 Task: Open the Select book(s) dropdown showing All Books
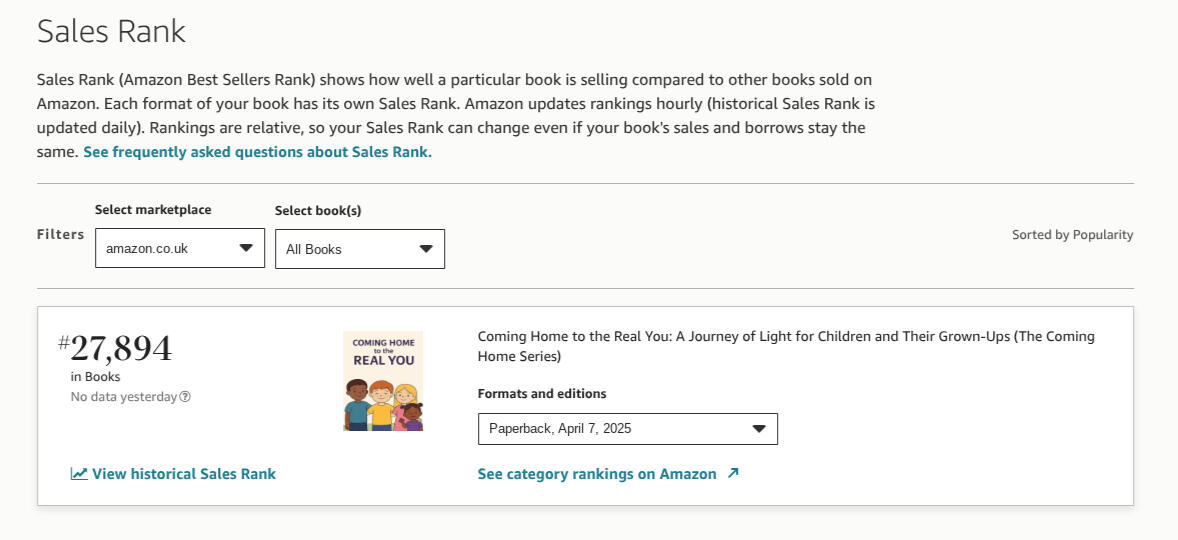[359, 249]
